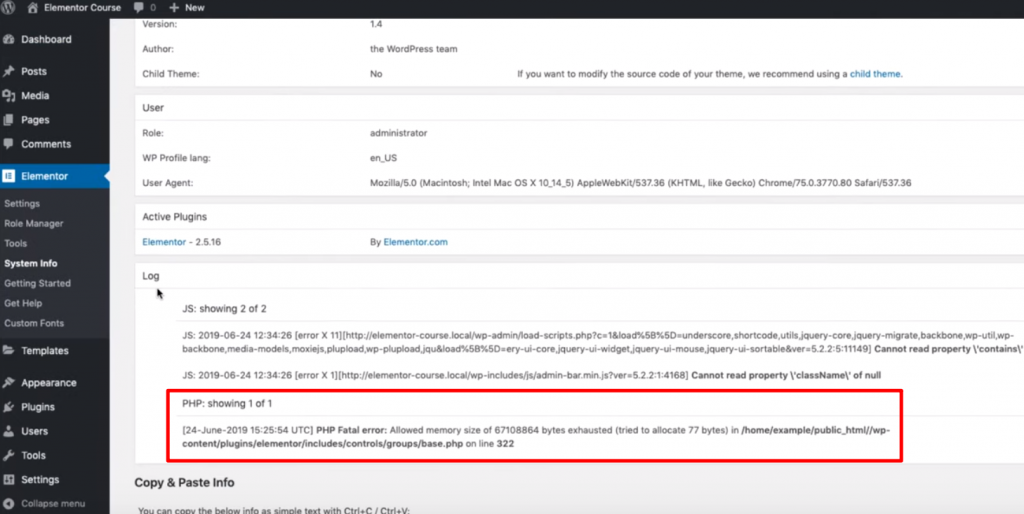Click the Elementor plugin name link

[x=164, y=242]
